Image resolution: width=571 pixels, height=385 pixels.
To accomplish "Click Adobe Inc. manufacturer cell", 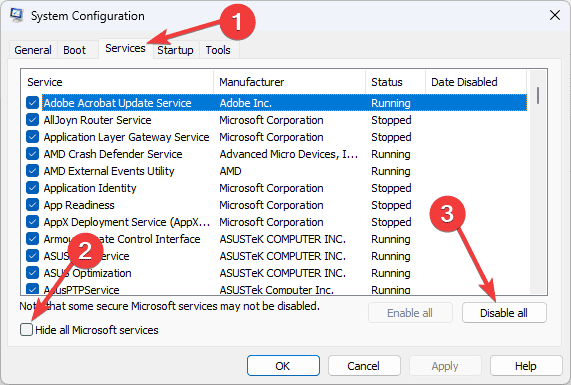I will click(246, 103).
